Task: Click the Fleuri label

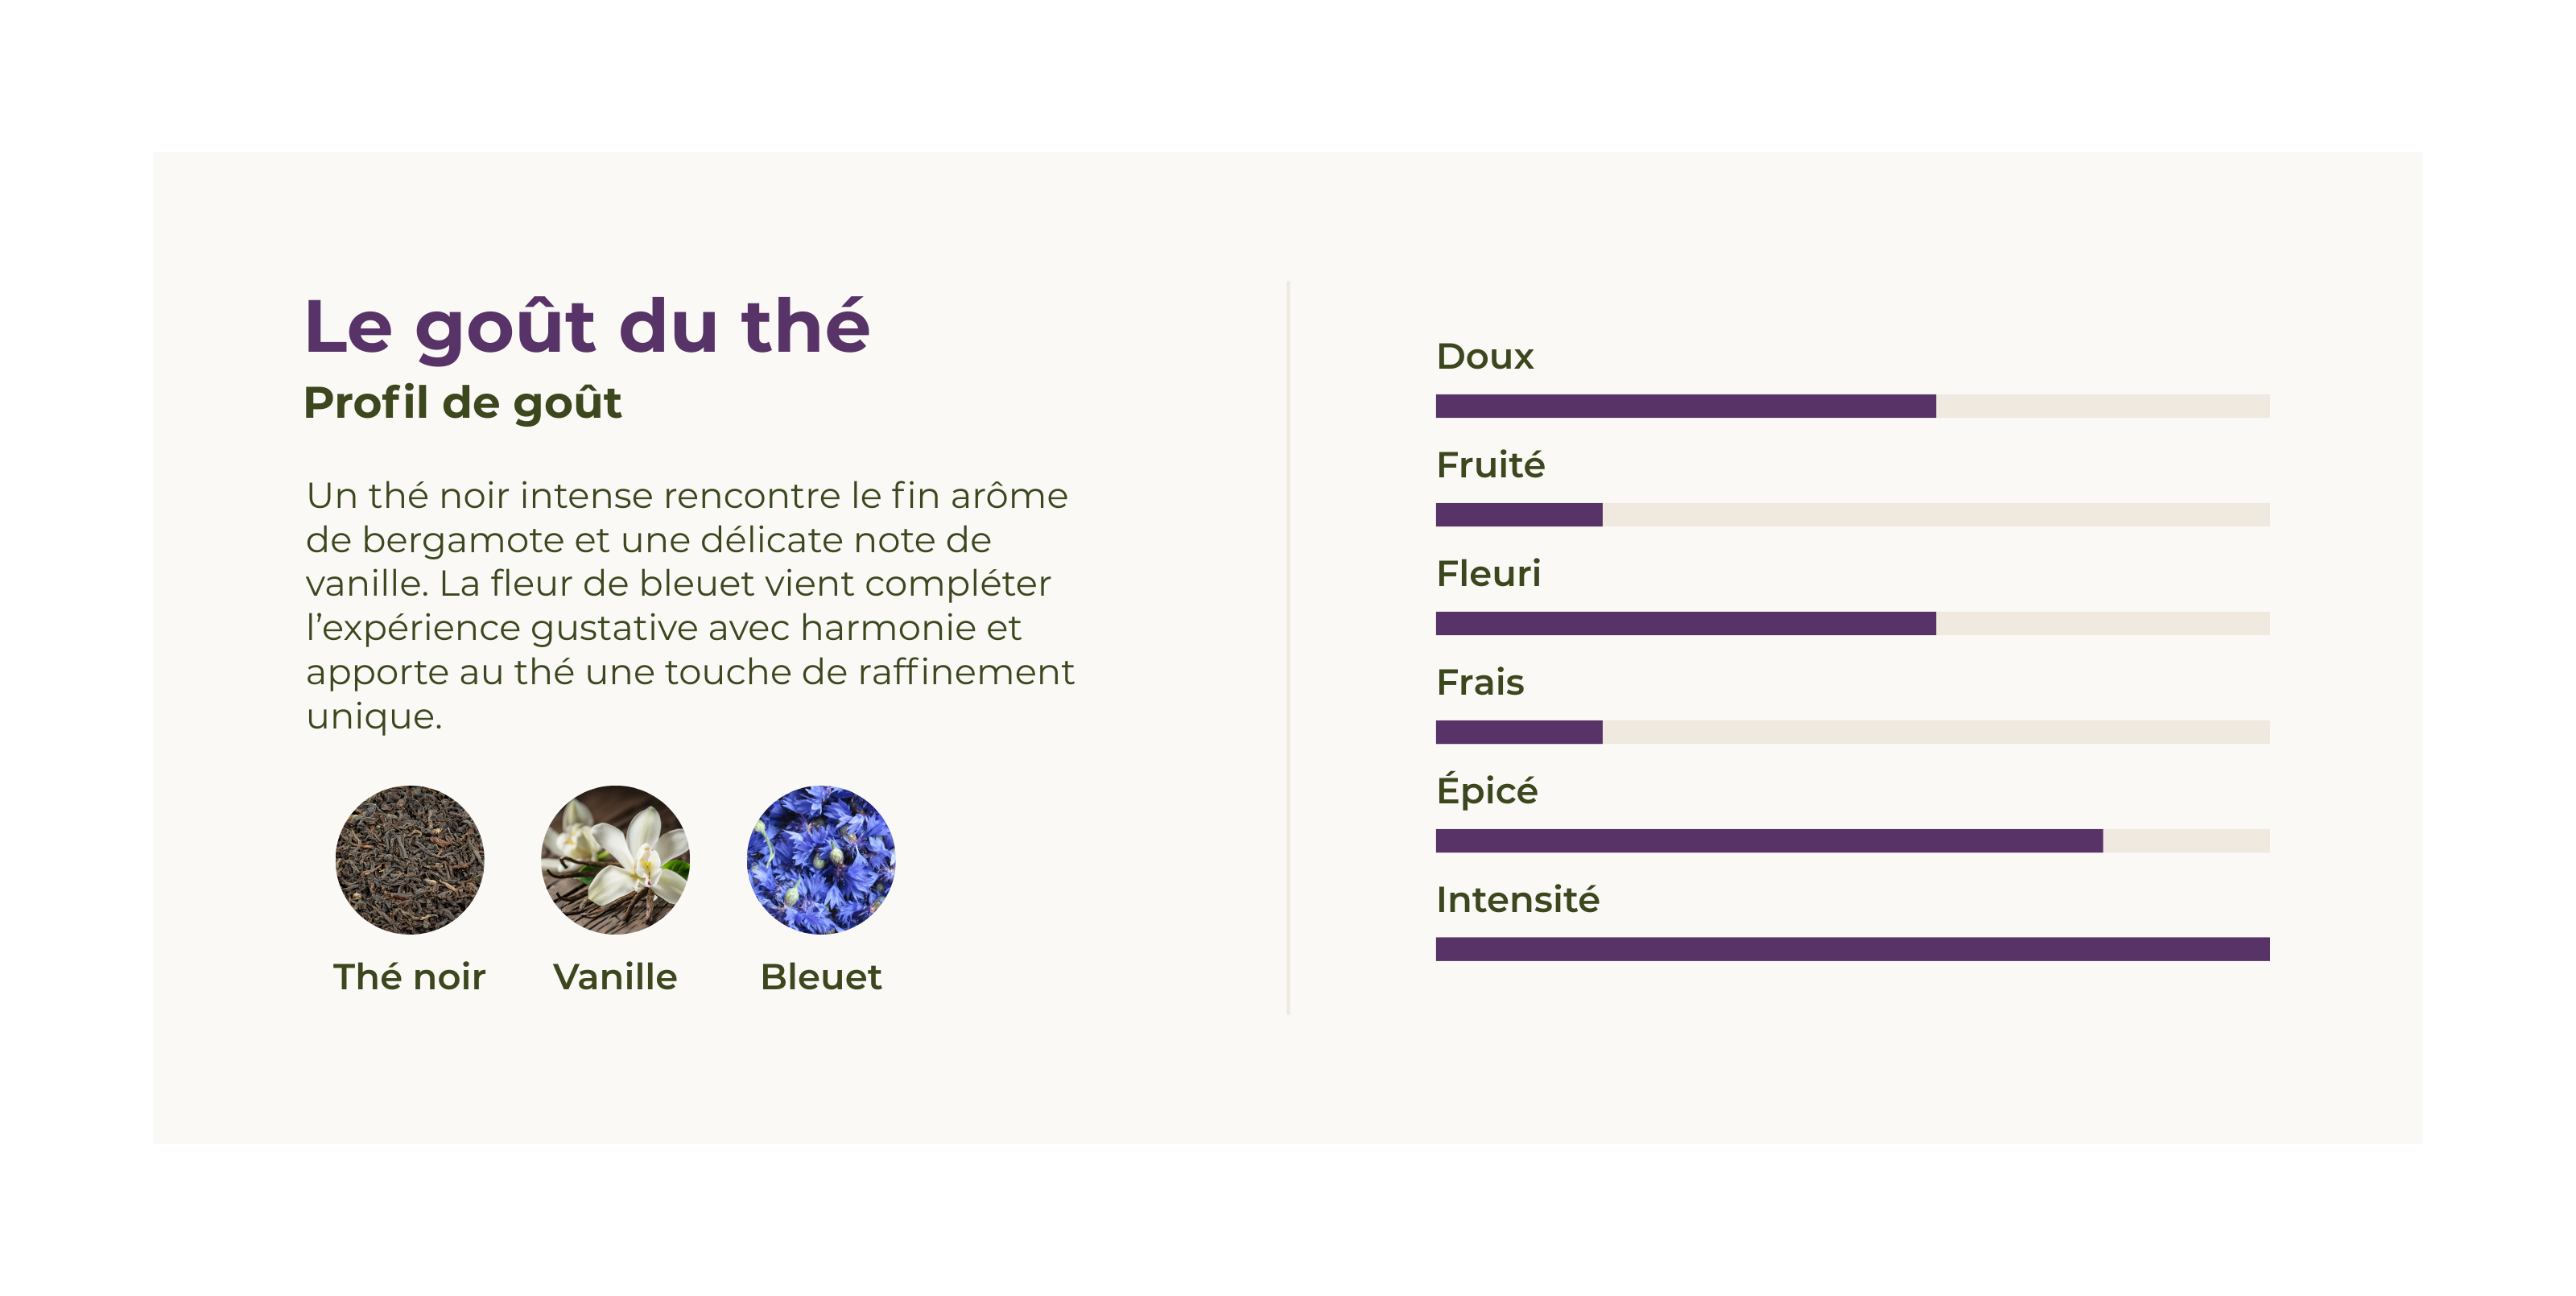Action: tap(1488, 574)
